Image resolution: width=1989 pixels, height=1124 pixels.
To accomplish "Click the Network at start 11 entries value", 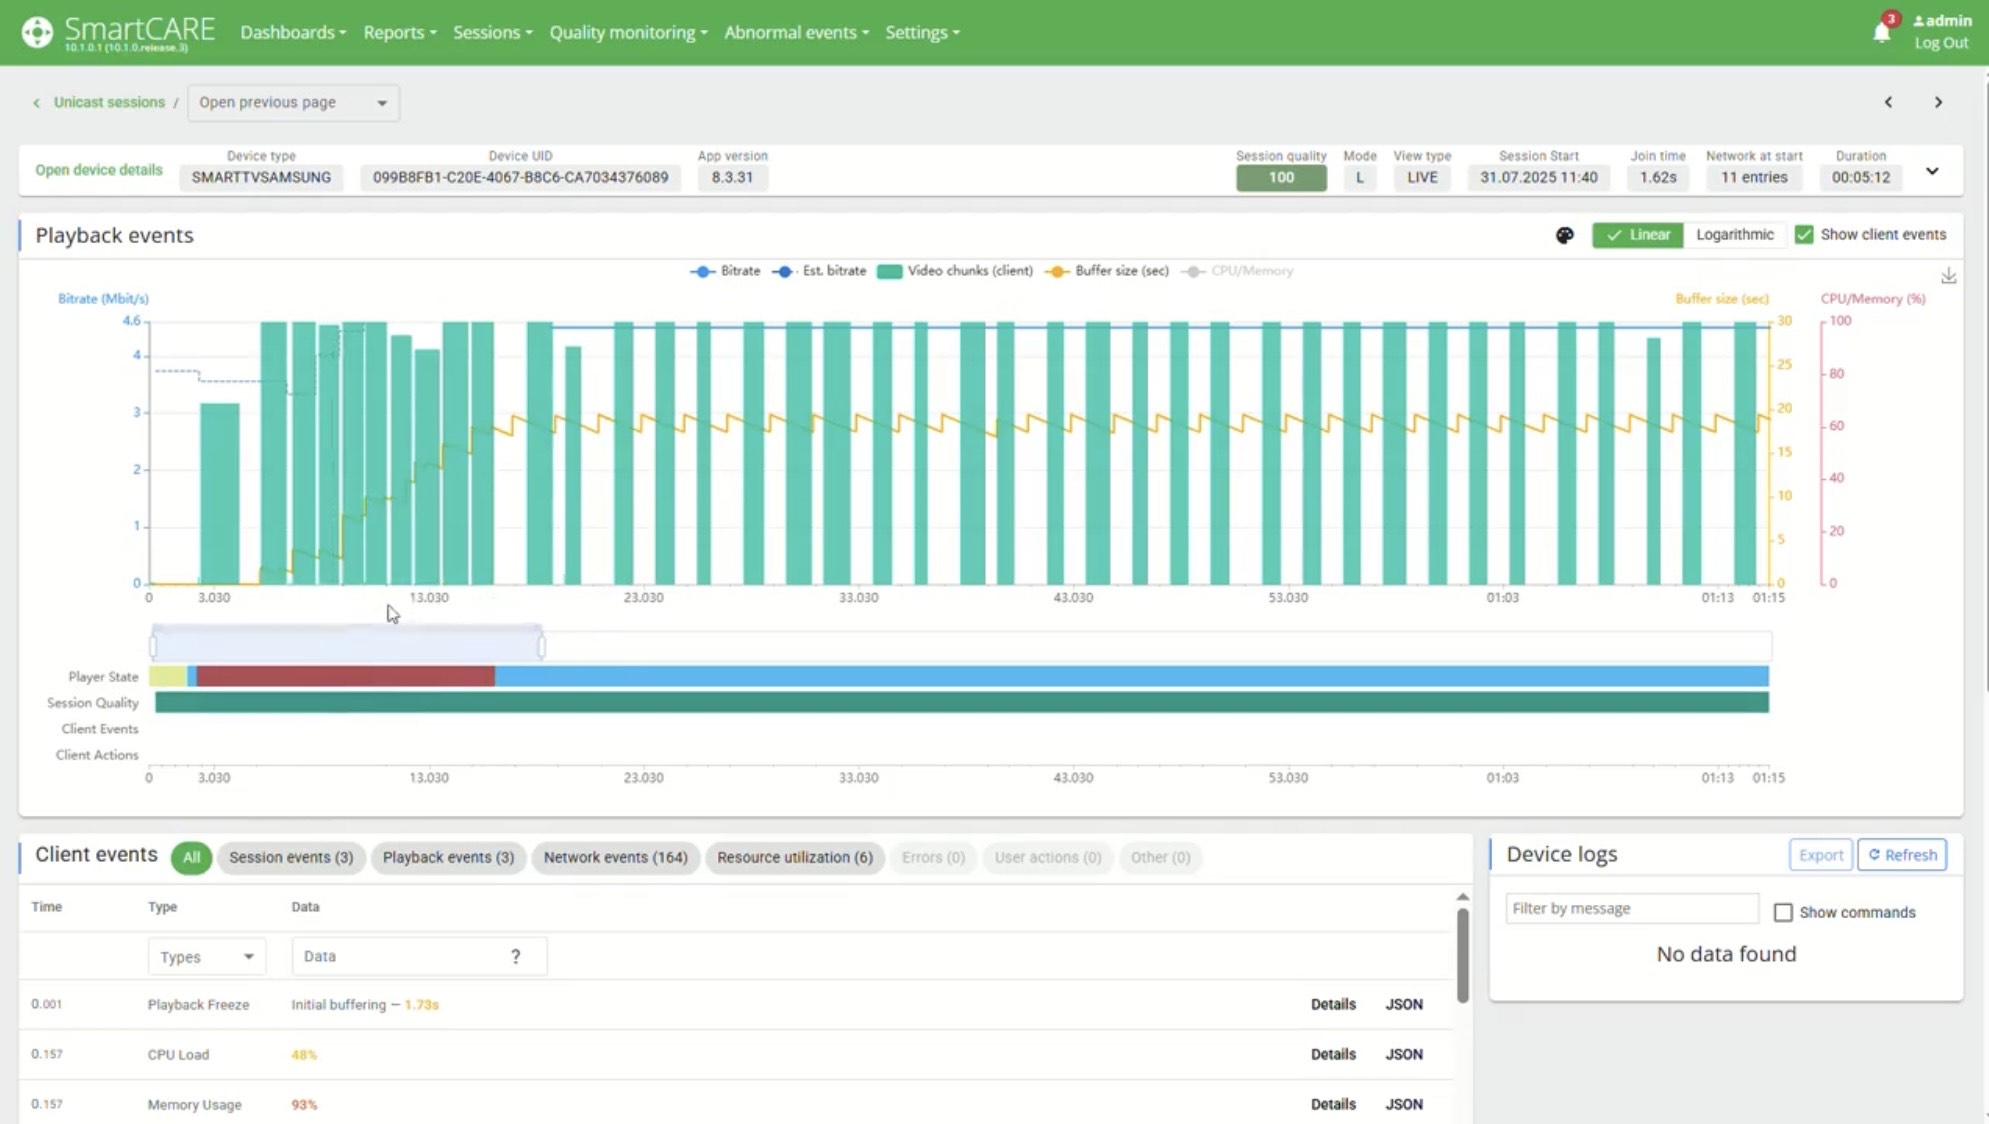I will [x=1754, y=177].
